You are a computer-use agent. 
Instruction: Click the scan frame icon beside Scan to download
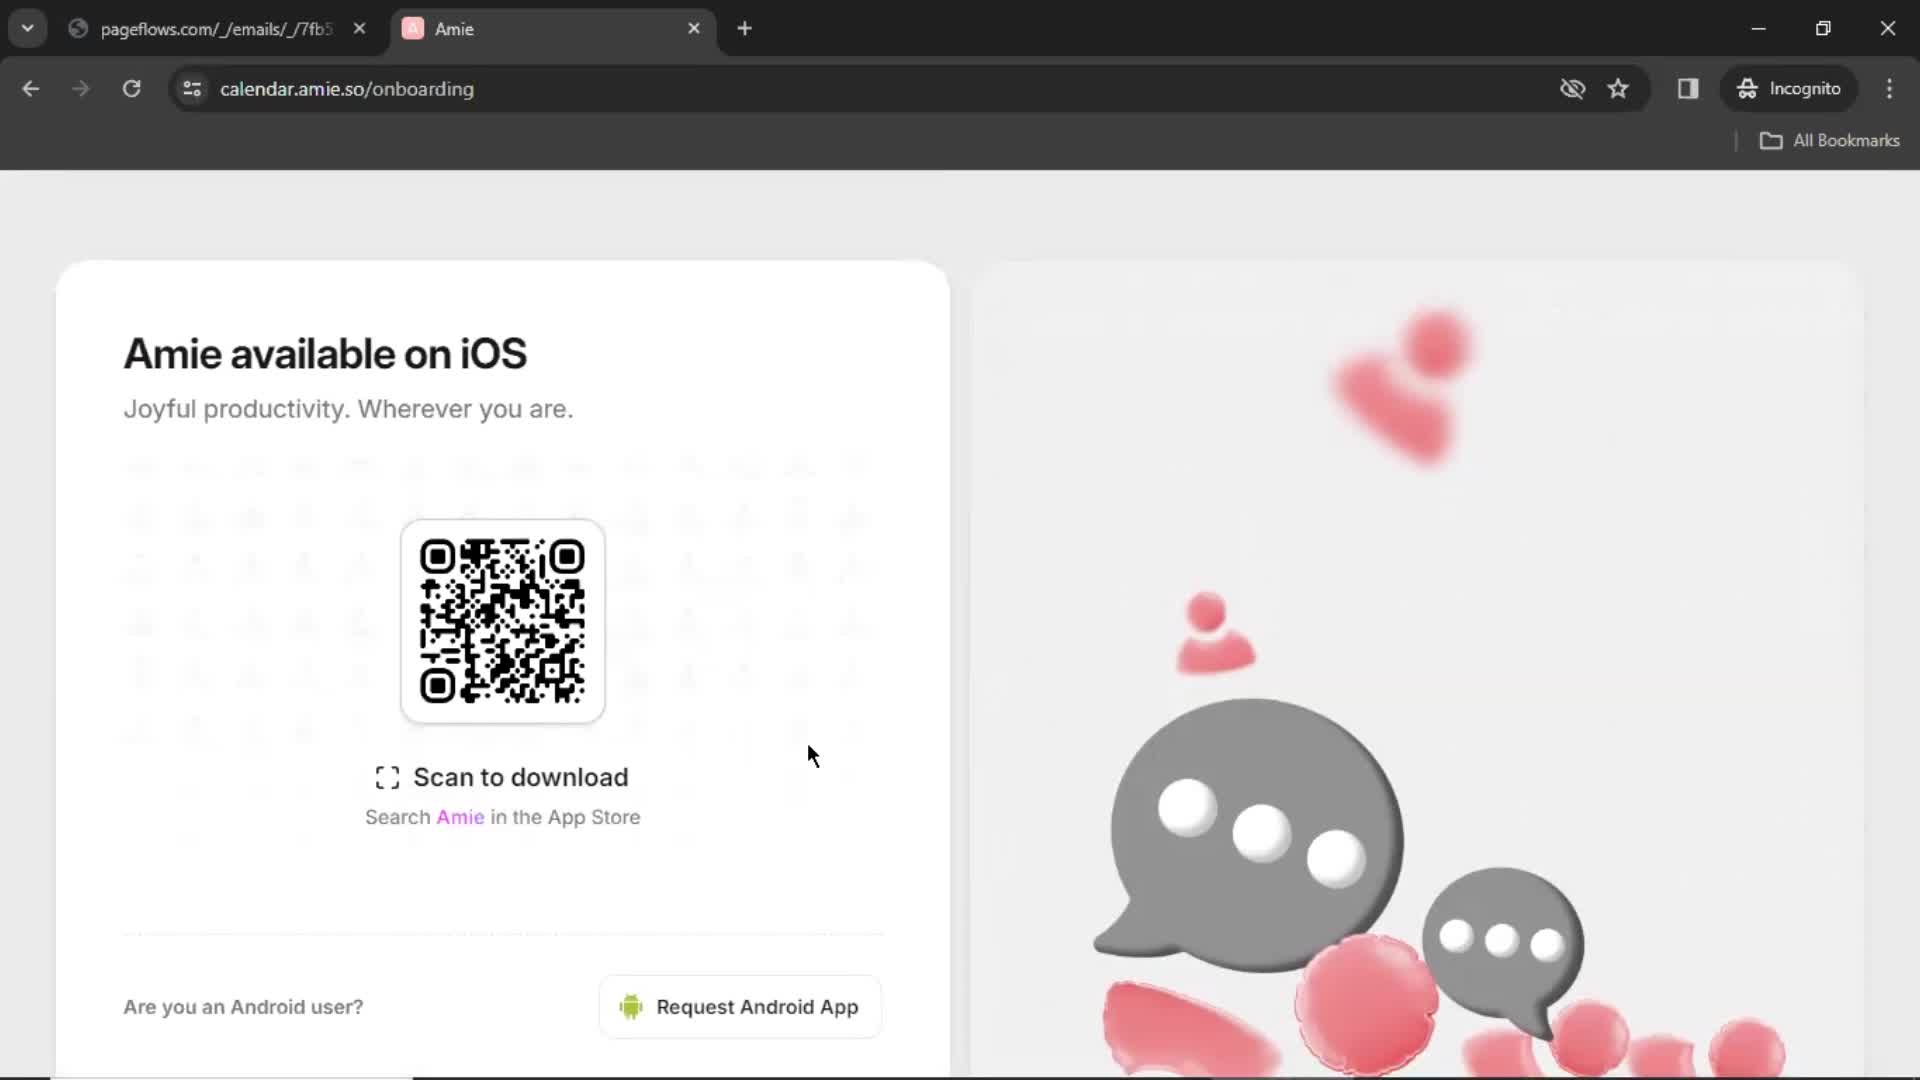(x=387, y=778)
